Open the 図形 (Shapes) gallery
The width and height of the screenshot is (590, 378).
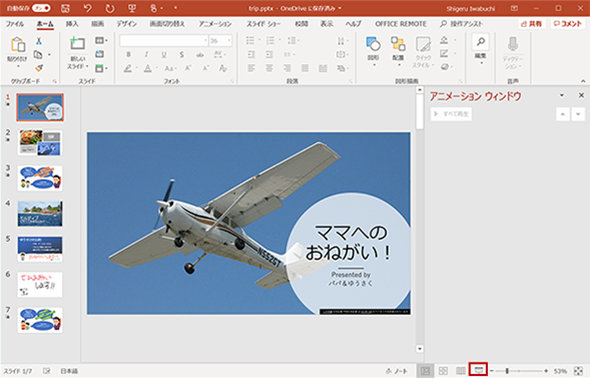(373, 52)
